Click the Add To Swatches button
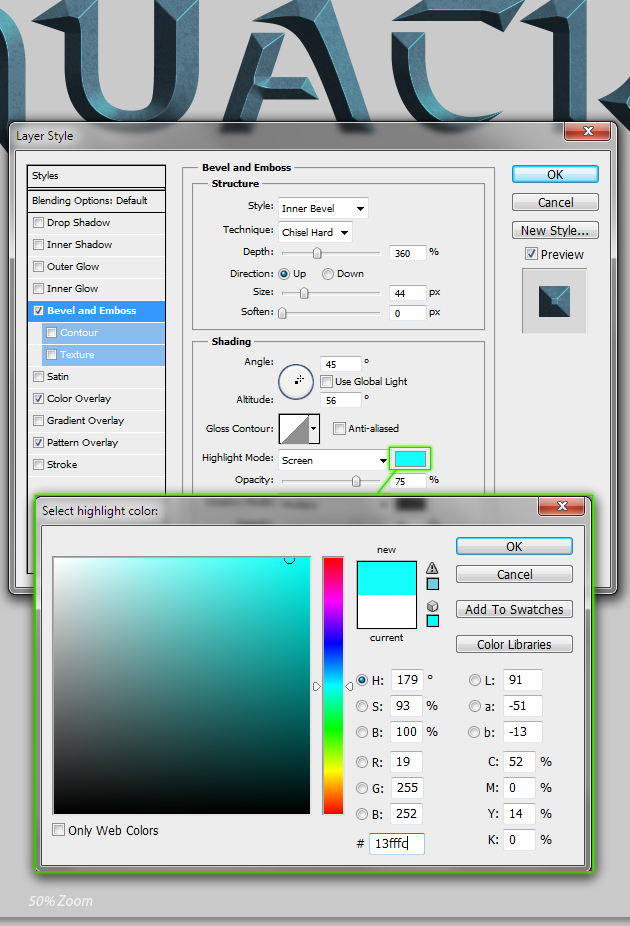The image size is (630, 926). pyautogui.click(x=514, y=610)
